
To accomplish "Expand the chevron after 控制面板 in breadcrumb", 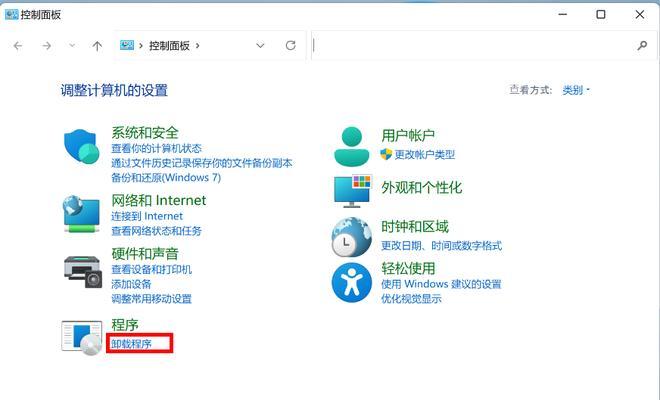I will pos(198,45).
